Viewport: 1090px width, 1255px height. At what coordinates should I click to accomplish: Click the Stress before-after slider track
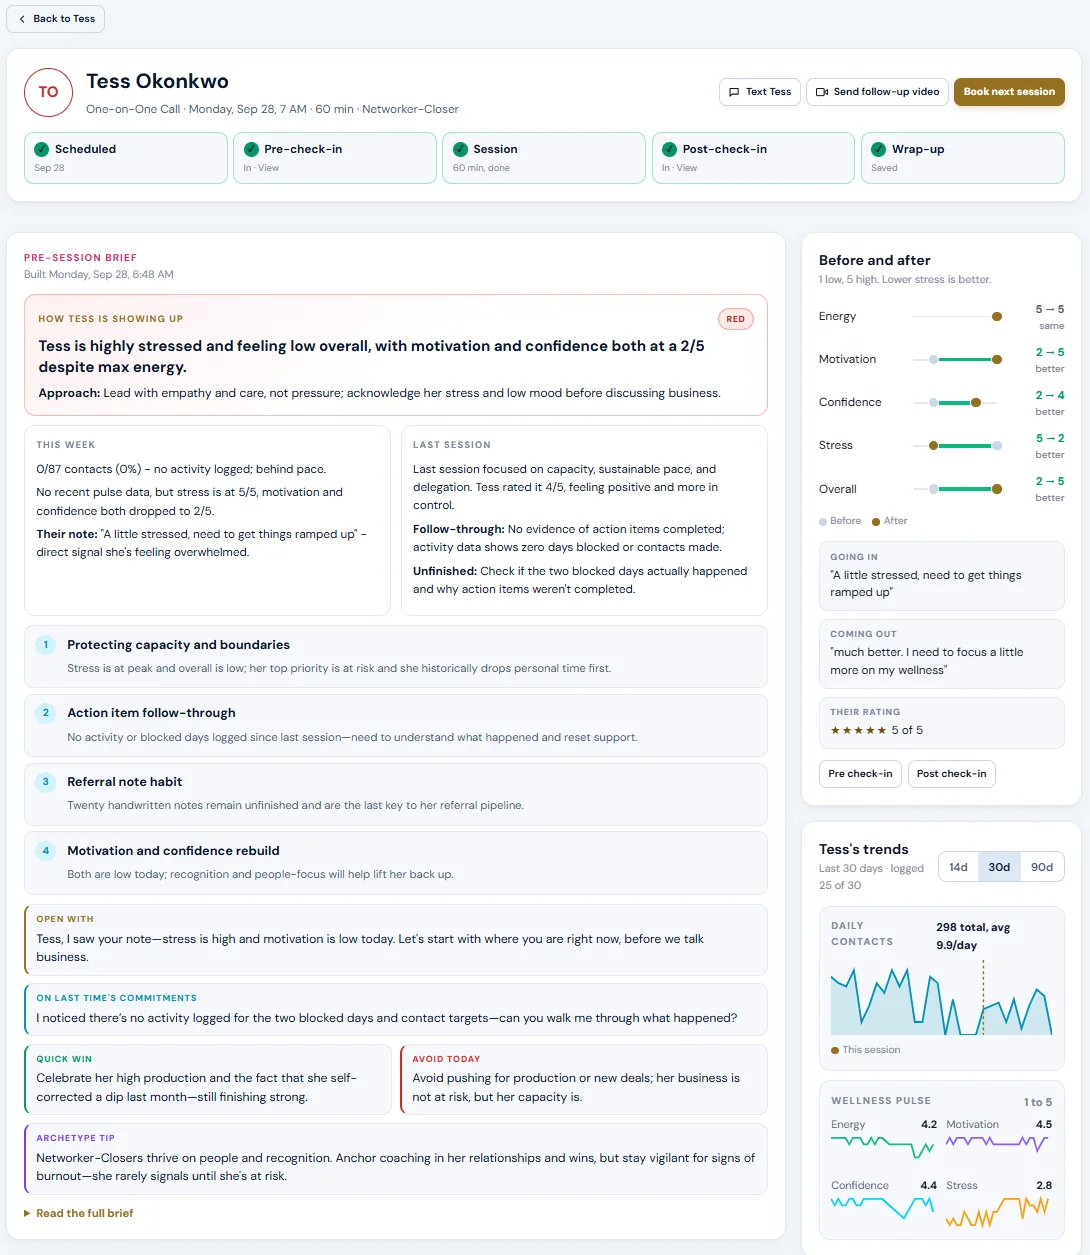(x=957, y=446)
